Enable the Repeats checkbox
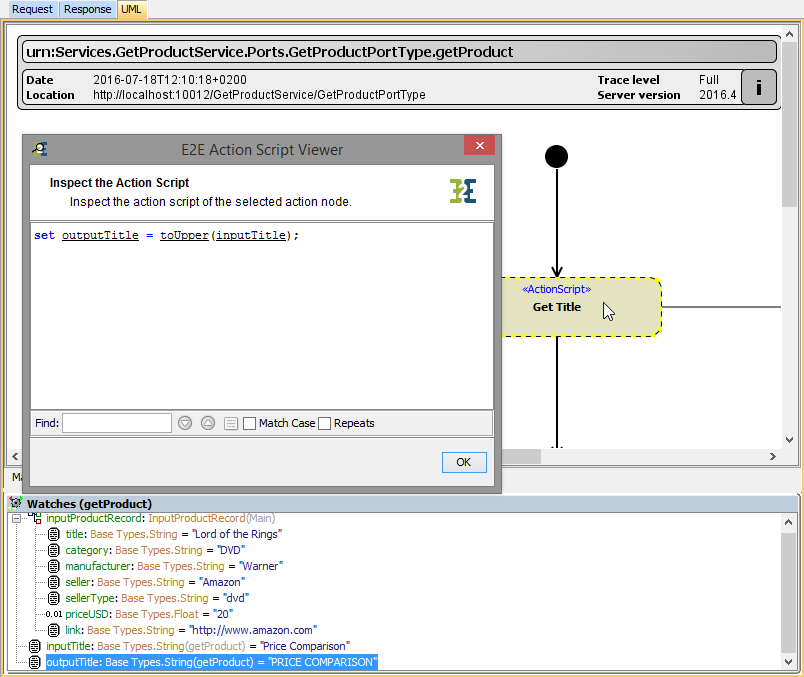Screen dimensions: 804x677 (324, 422)
